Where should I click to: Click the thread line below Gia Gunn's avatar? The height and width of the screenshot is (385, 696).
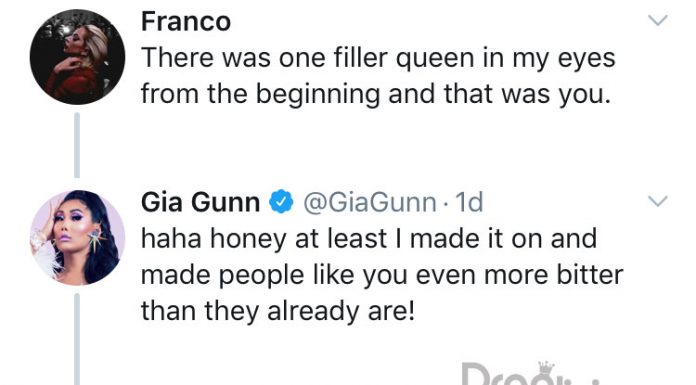coord(77,339)
